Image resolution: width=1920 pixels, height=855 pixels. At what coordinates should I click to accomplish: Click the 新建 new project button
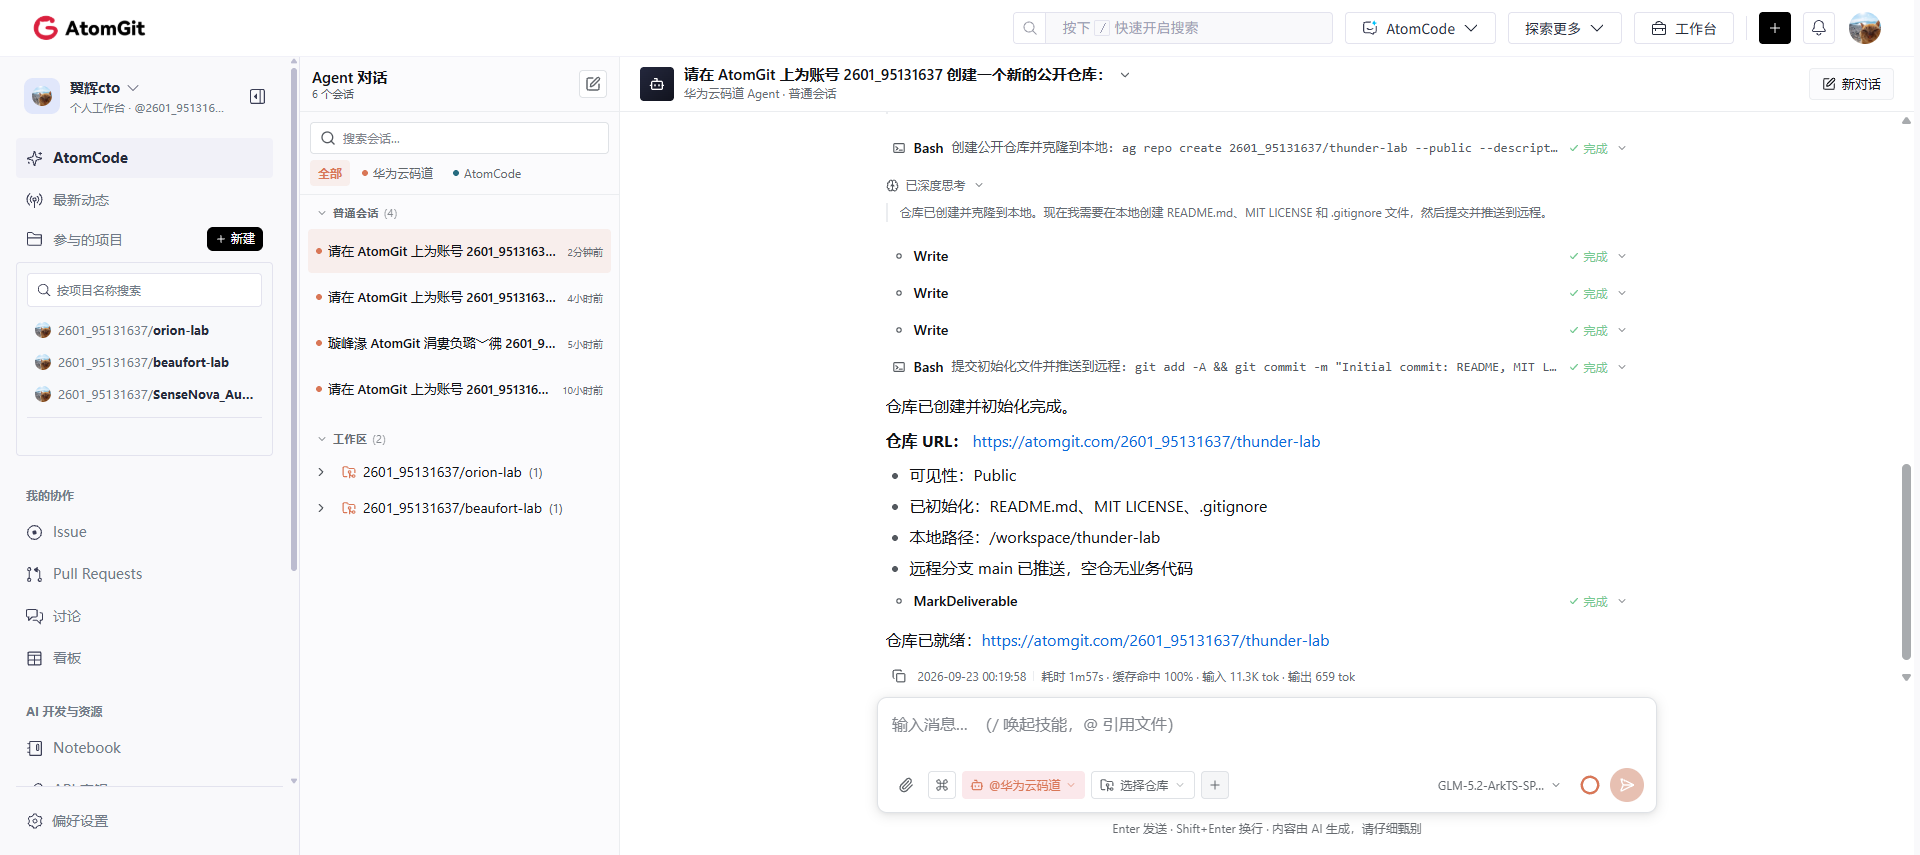[235, 239]
